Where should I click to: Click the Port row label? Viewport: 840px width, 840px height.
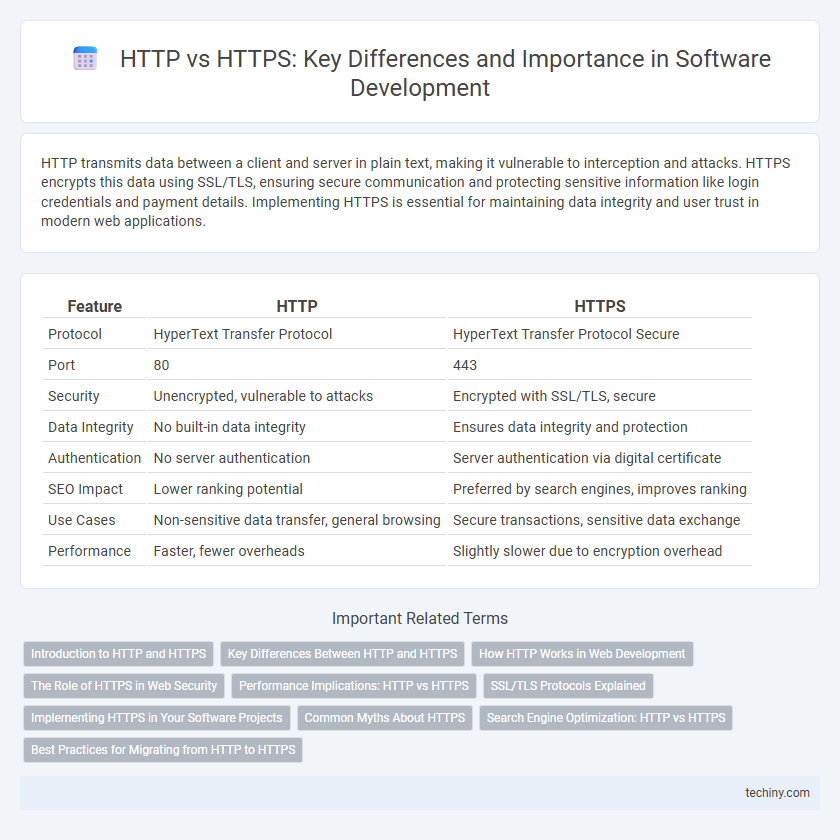(62, 365)
